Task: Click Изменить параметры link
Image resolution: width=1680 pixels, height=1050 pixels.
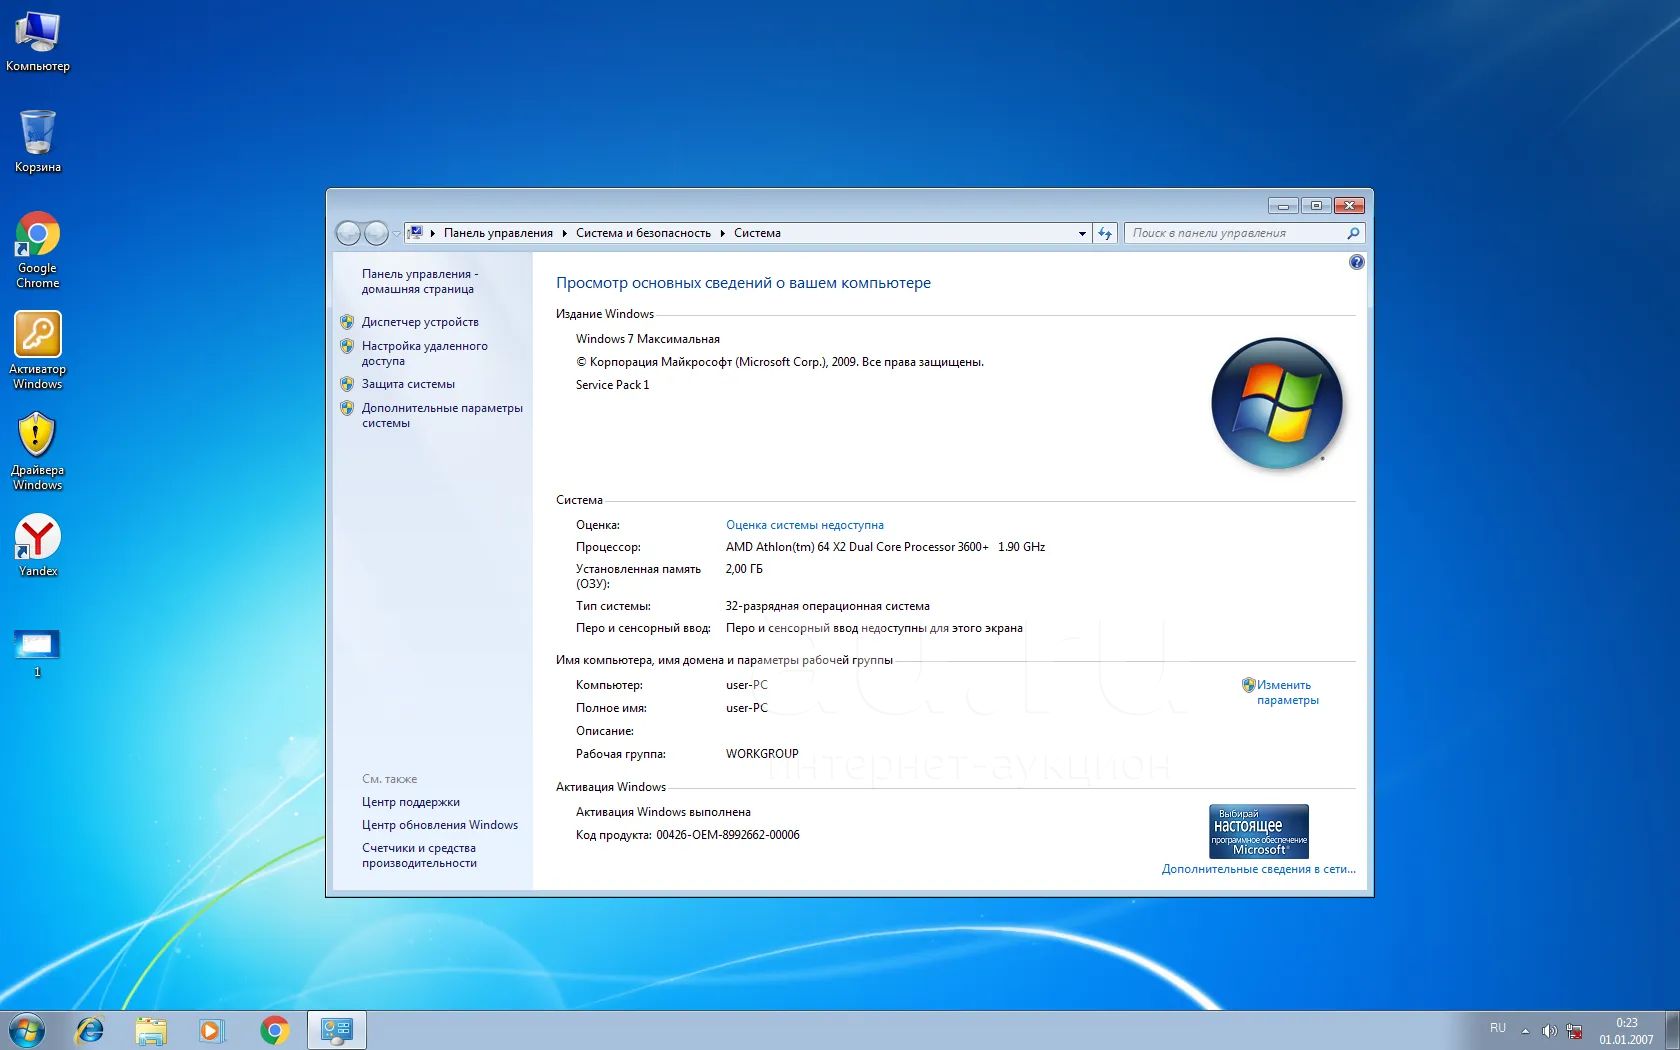Action: tap(1288, 692)
